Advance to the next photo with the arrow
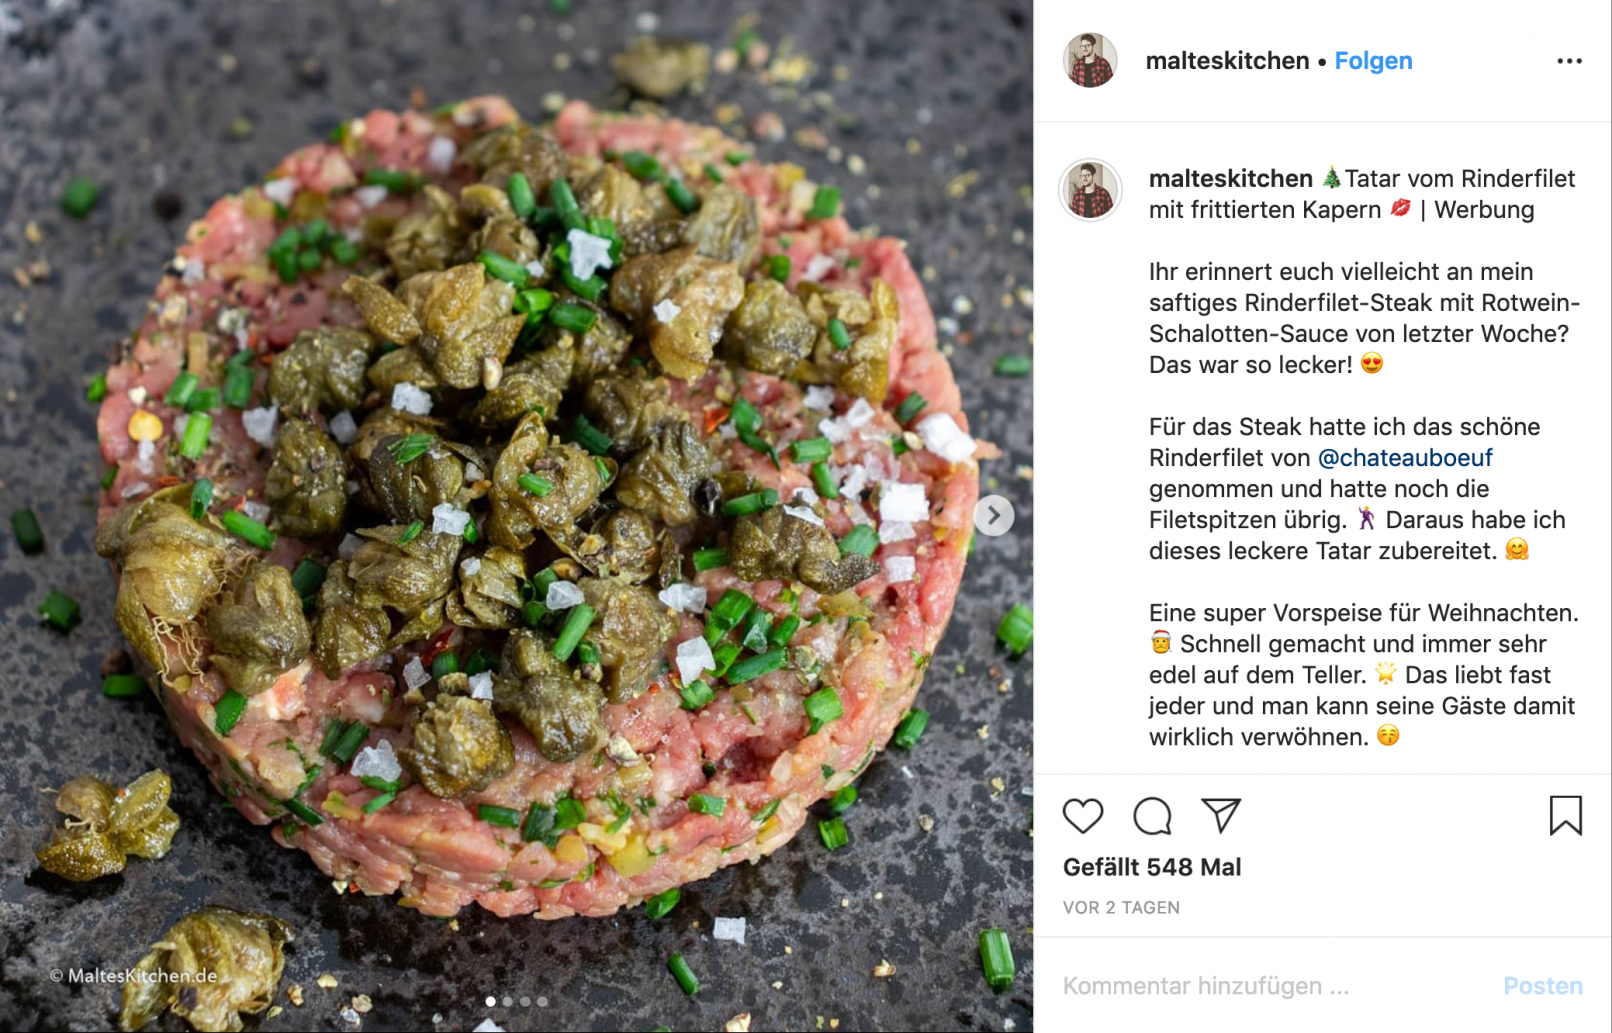1612x1033 pixels. (993, 515)
